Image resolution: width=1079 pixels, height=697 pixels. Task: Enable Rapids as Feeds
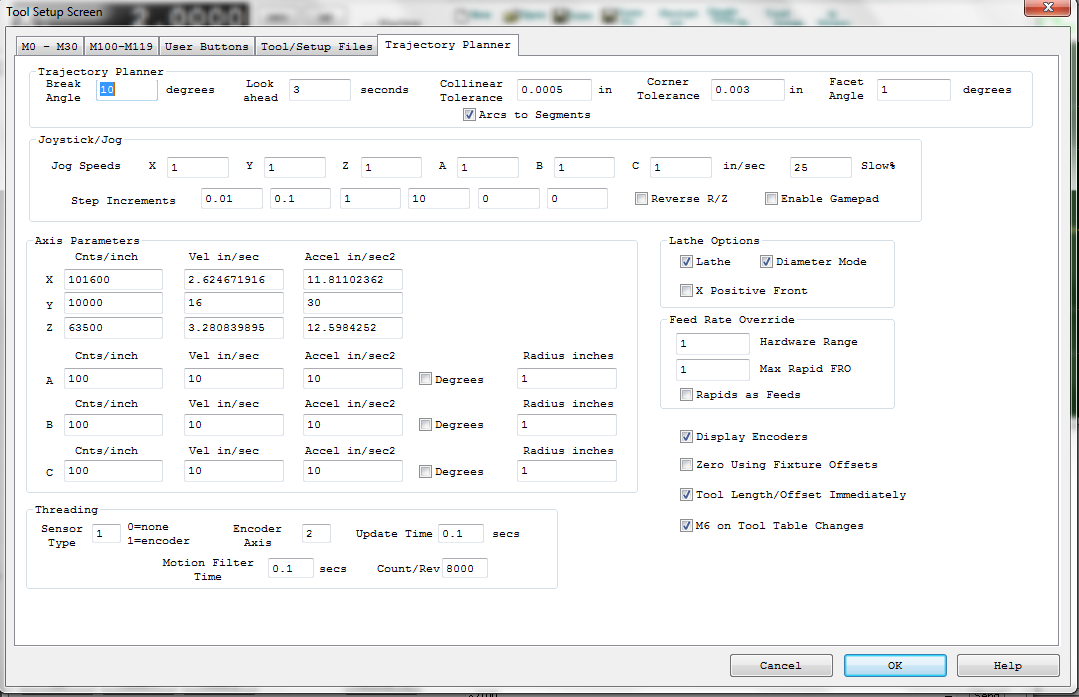pyautogui.click(x=686, y=395)
